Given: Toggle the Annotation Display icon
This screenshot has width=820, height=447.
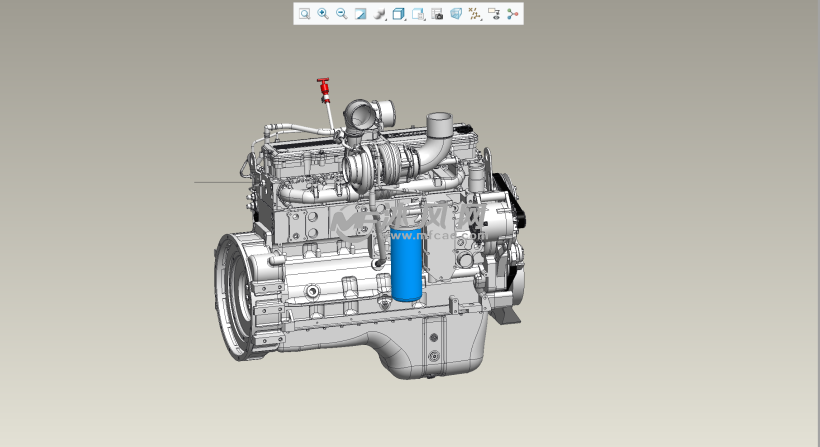Looking at the screenshot, I should point(494,14).
